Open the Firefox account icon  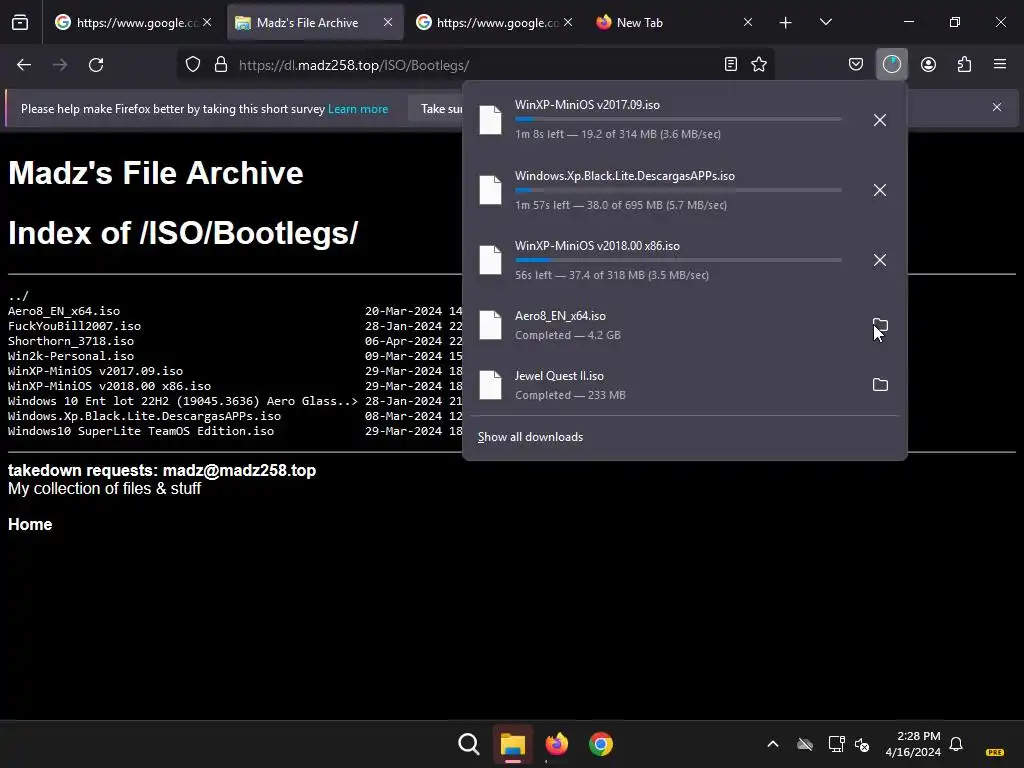928,65
